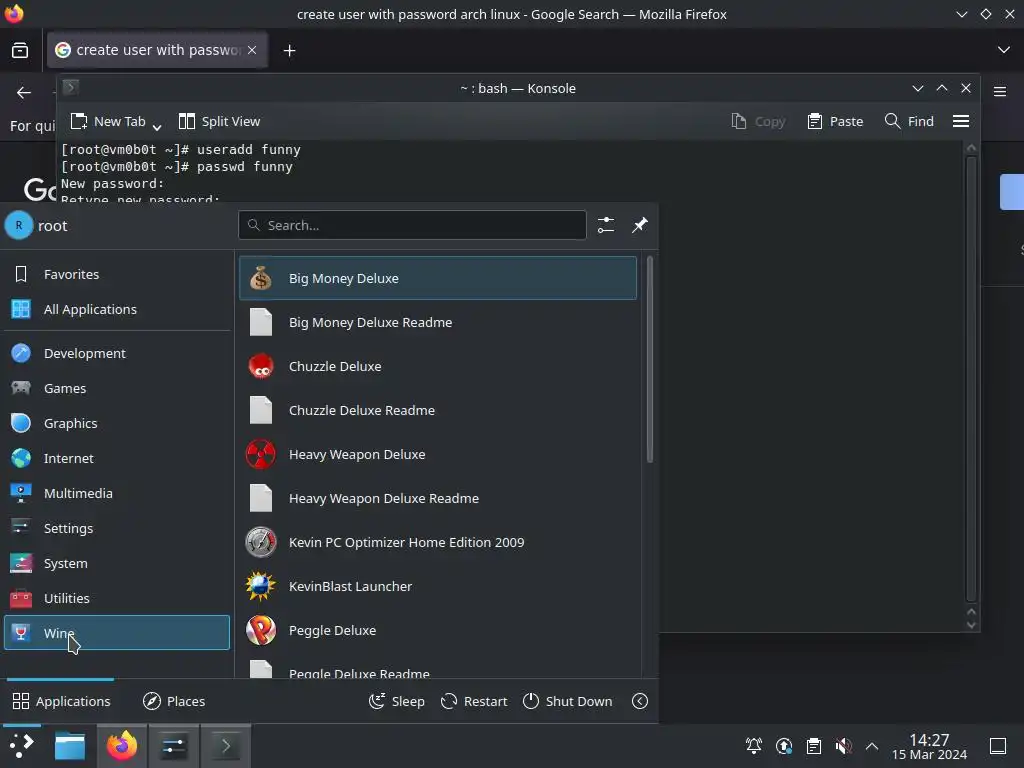Screen dimensions: 1024x768
Task: Click Konsole title bar prompt icon
Action: tap(71, 87)
